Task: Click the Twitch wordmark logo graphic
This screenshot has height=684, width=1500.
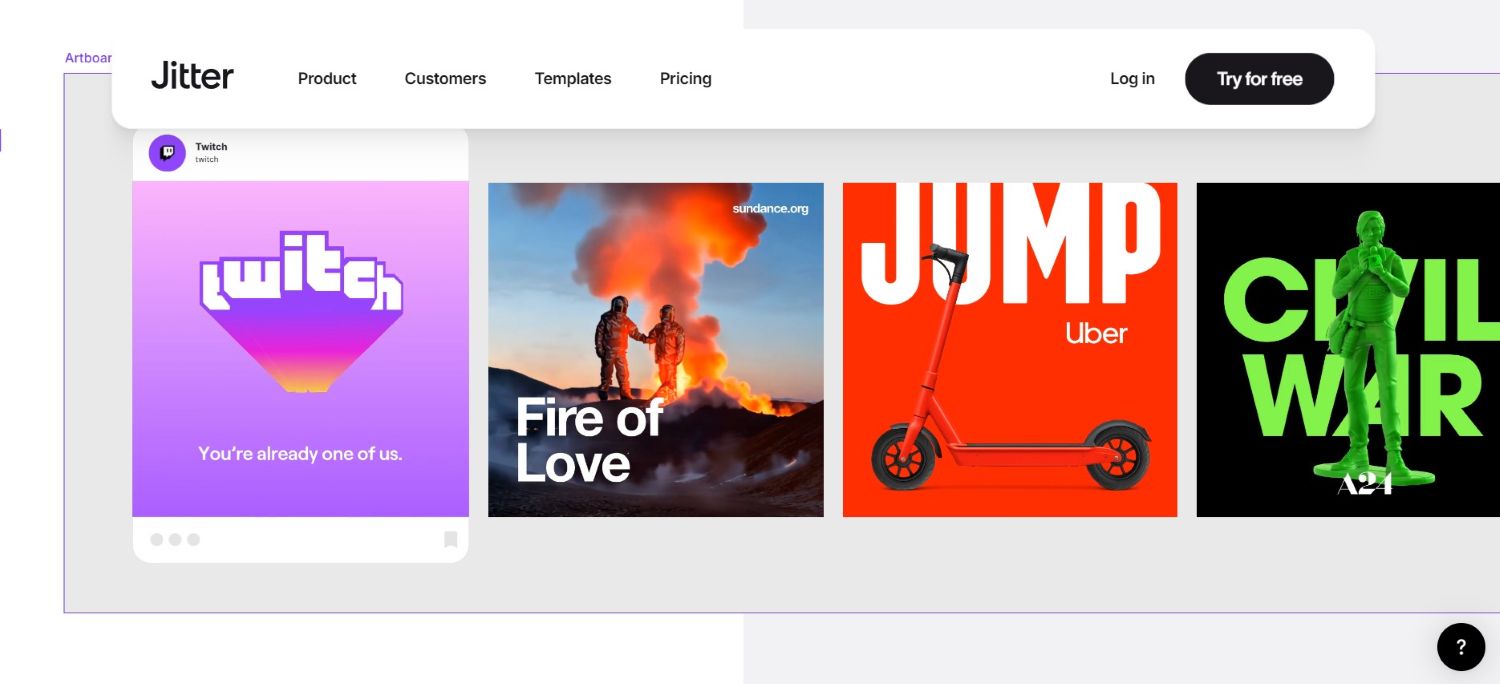Action: (x=301, y=272)
